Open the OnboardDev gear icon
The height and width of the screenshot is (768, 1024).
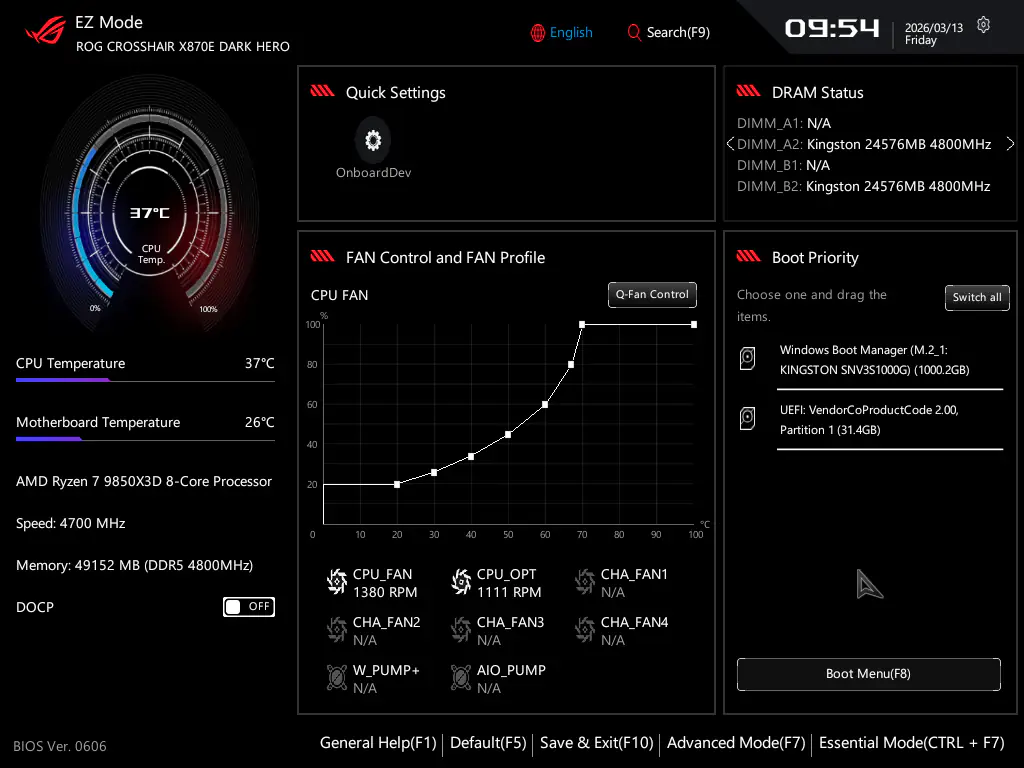pyautogui.click(x=373, y=140)
